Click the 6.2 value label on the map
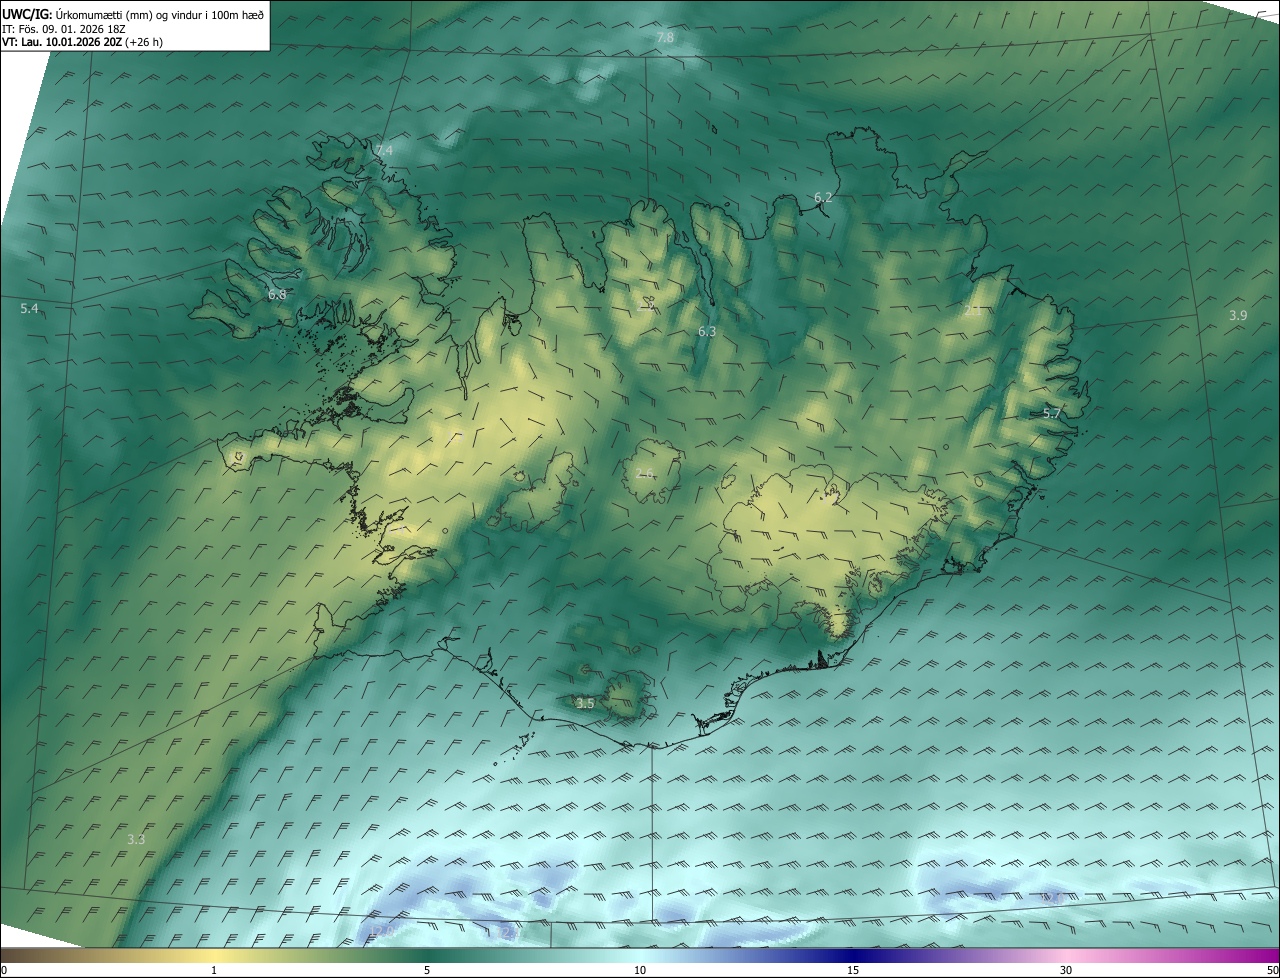This screenshot has height=978, width=1280. click(x=823, y=198)
